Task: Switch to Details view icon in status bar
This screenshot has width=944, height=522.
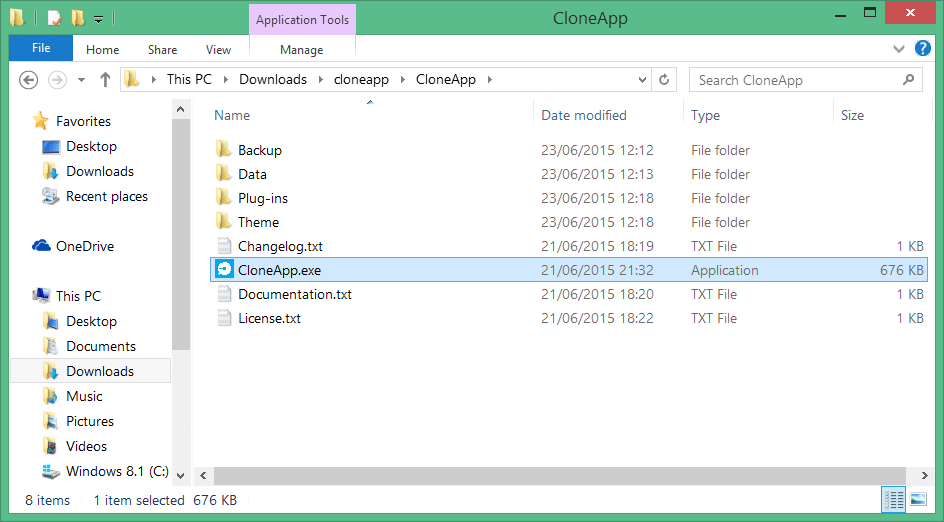Action: coord(893,499)
